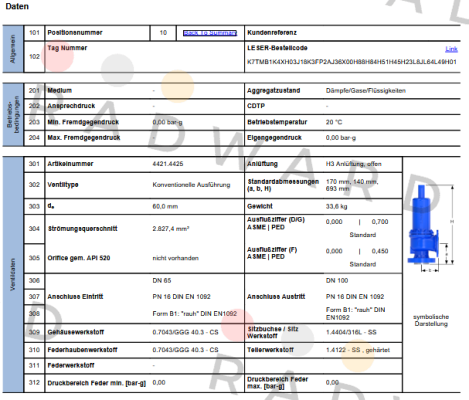
Task: Click Gehäusewerkstoff value '0.7043/GGG 40.3 - CS'
Action: pyautogui.click(x=185, y=332)
